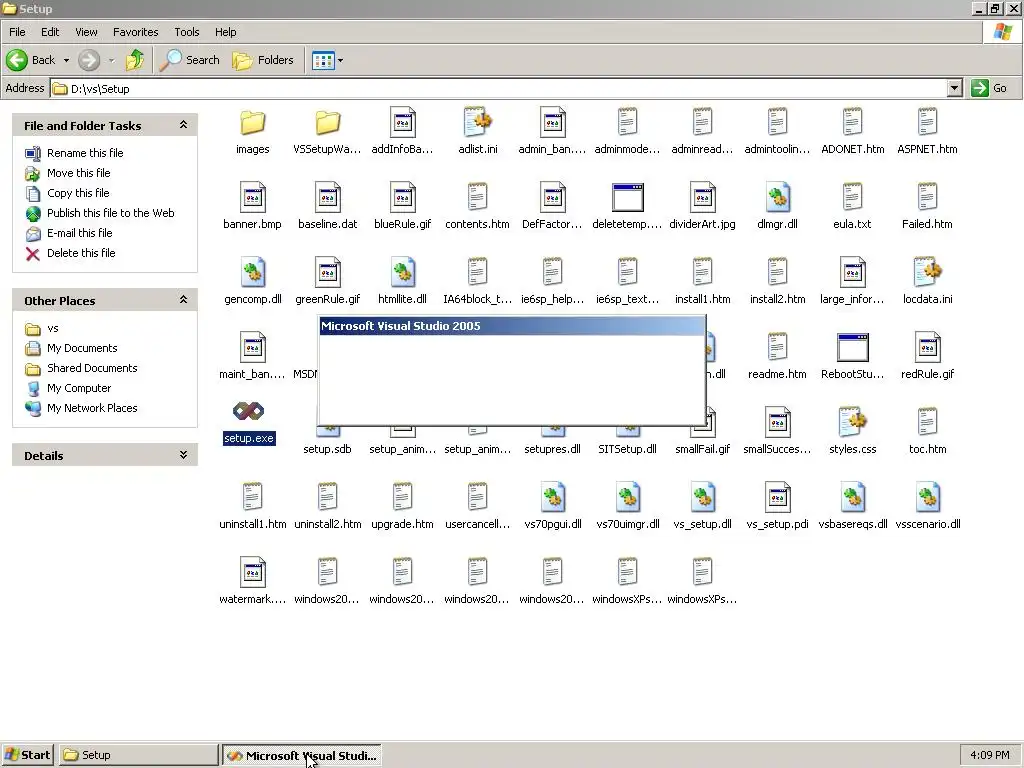Click the Address bar path field
1024x768 pixels.
tap(499, 88)
